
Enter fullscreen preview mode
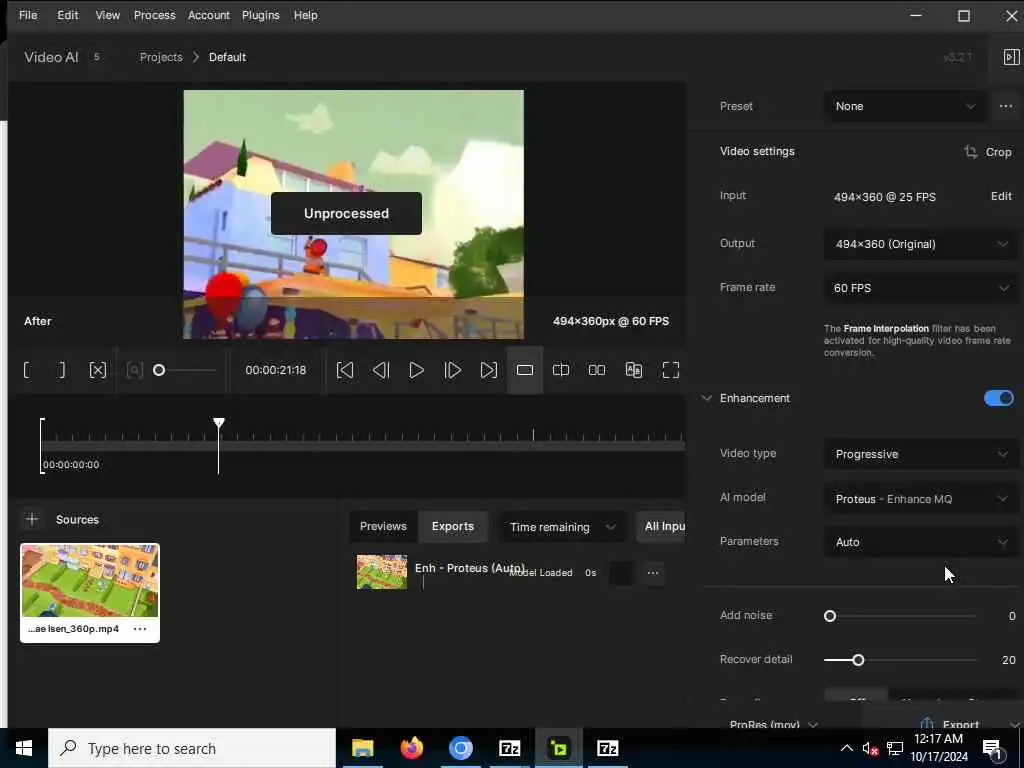[671, 370]
